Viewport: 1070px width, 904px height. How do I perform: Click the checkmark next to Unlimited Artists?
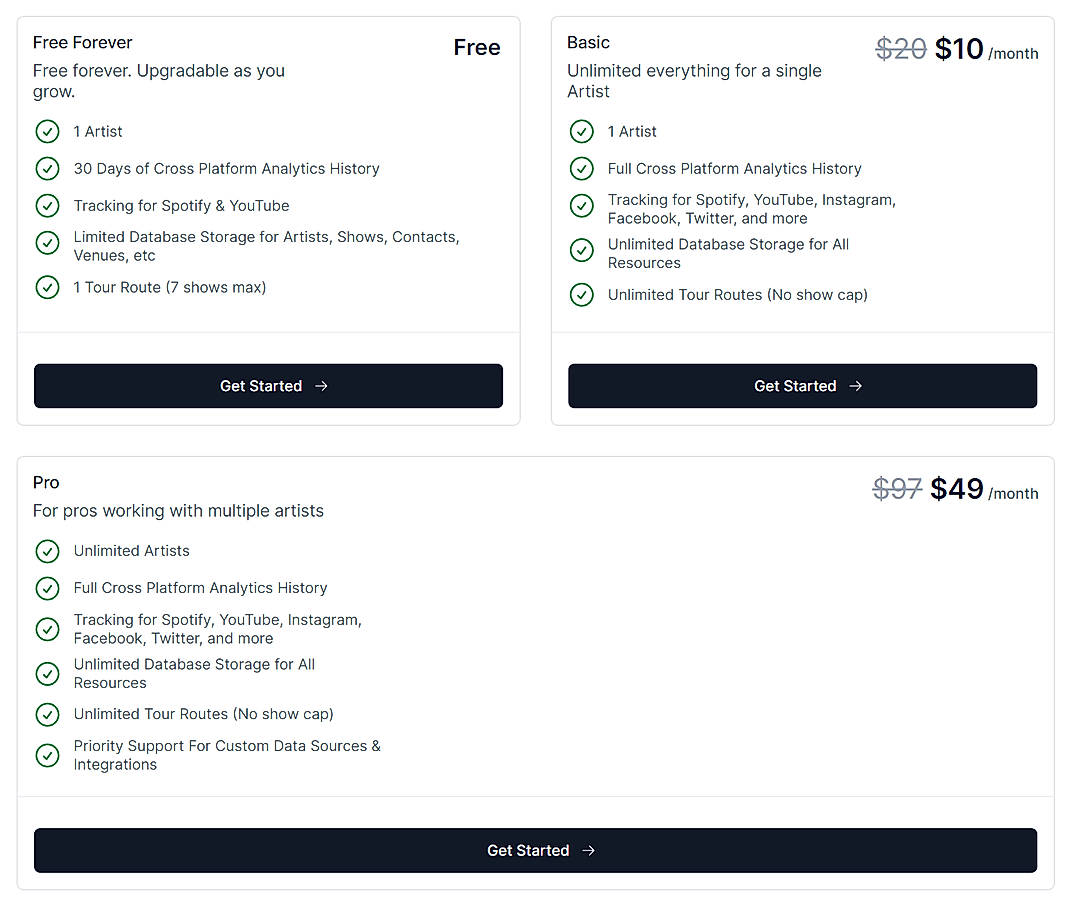click(48, 551)
